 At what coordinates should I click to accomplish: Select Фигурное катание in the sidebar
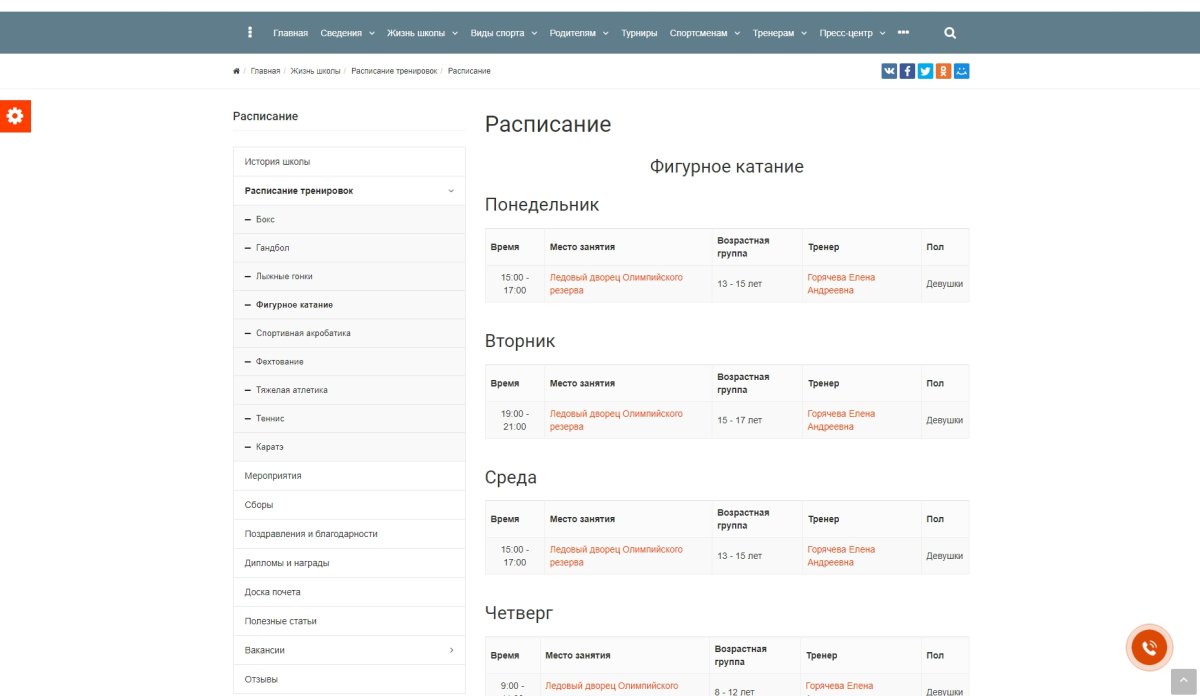pos(294,304)
